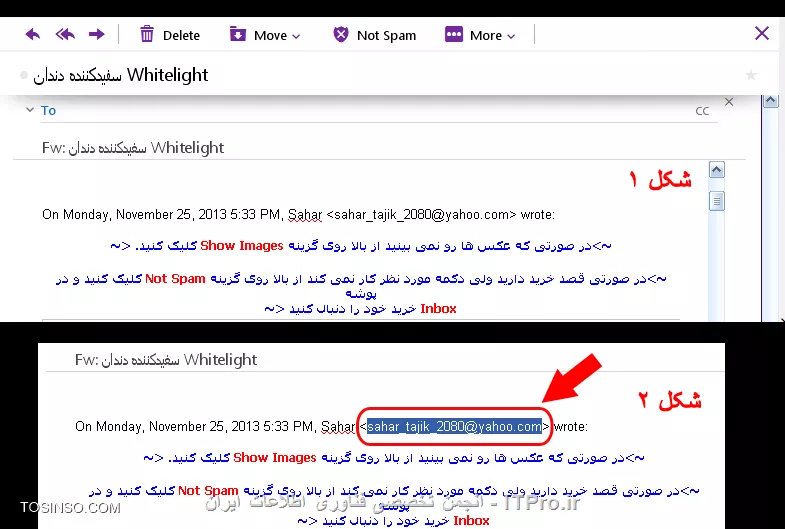This screenshot has height=529, width=785.
Task: Click message body scrollbar up arrow
Action: coord(716,170)
